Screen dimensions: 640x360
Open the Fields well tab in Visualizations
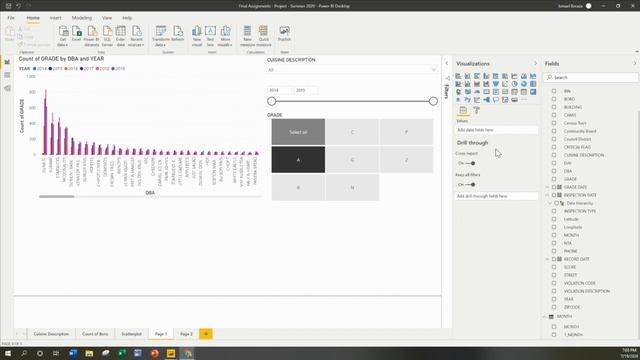click(x=463, y=110)
